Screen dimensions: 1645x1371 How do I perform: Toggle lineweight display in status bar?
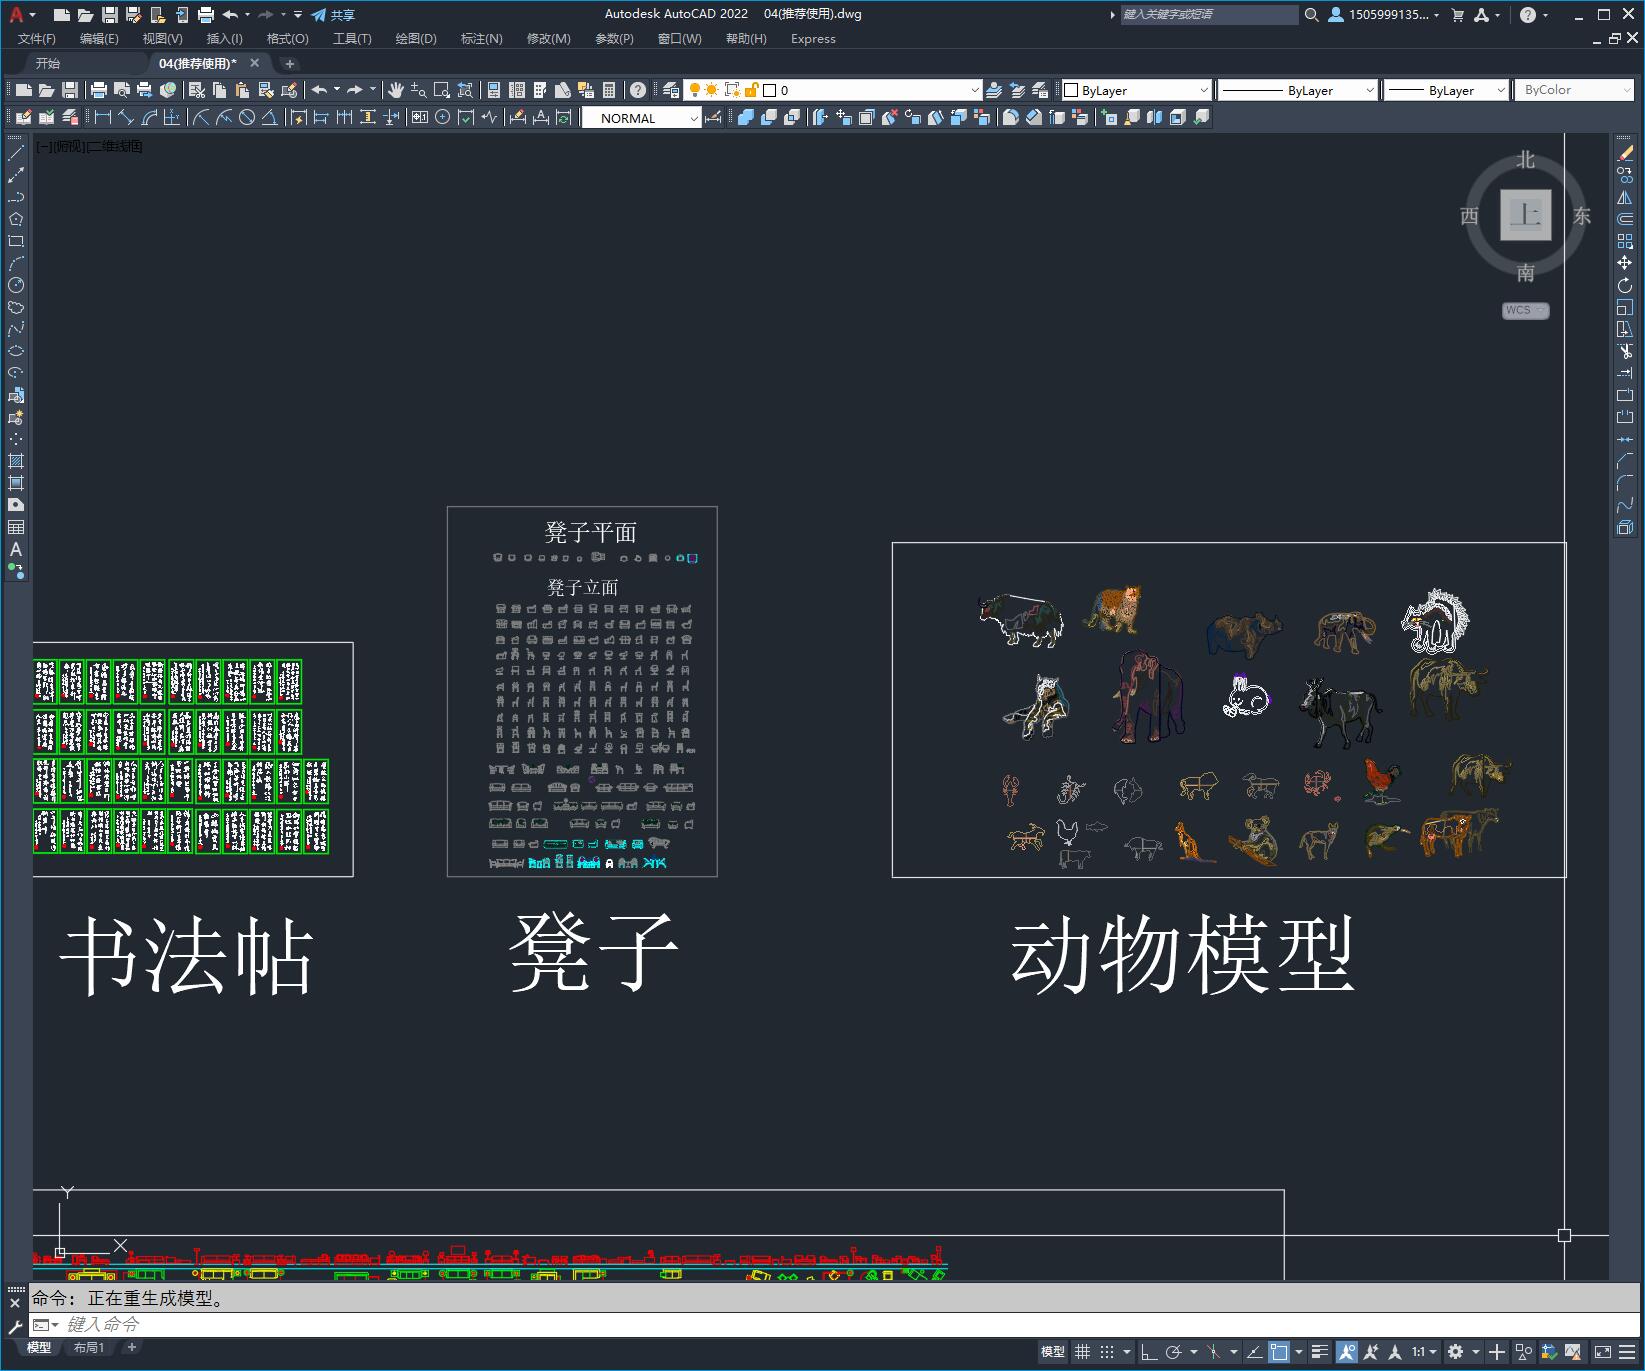coord(1320,1352)
